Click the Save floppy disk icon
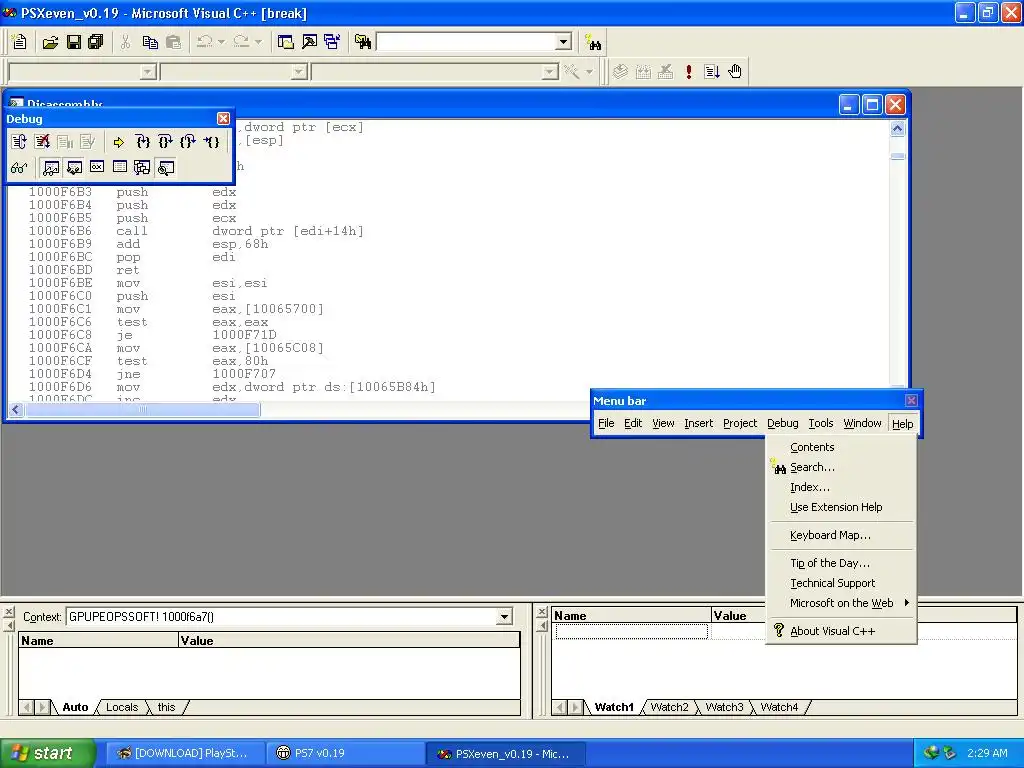1024x768 pixels. [x=74, y=42]
